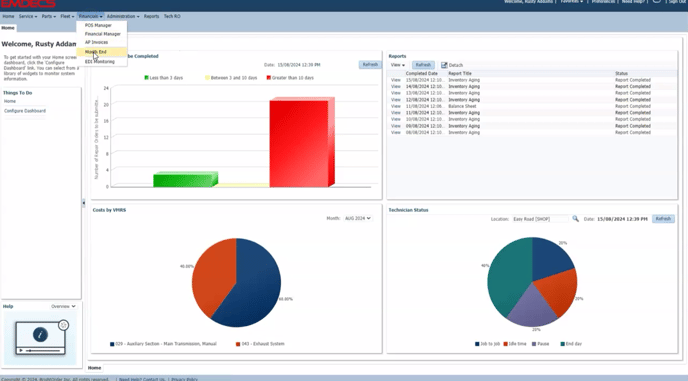
Task: Open the Help Overview dropdown
Action: 63,306
